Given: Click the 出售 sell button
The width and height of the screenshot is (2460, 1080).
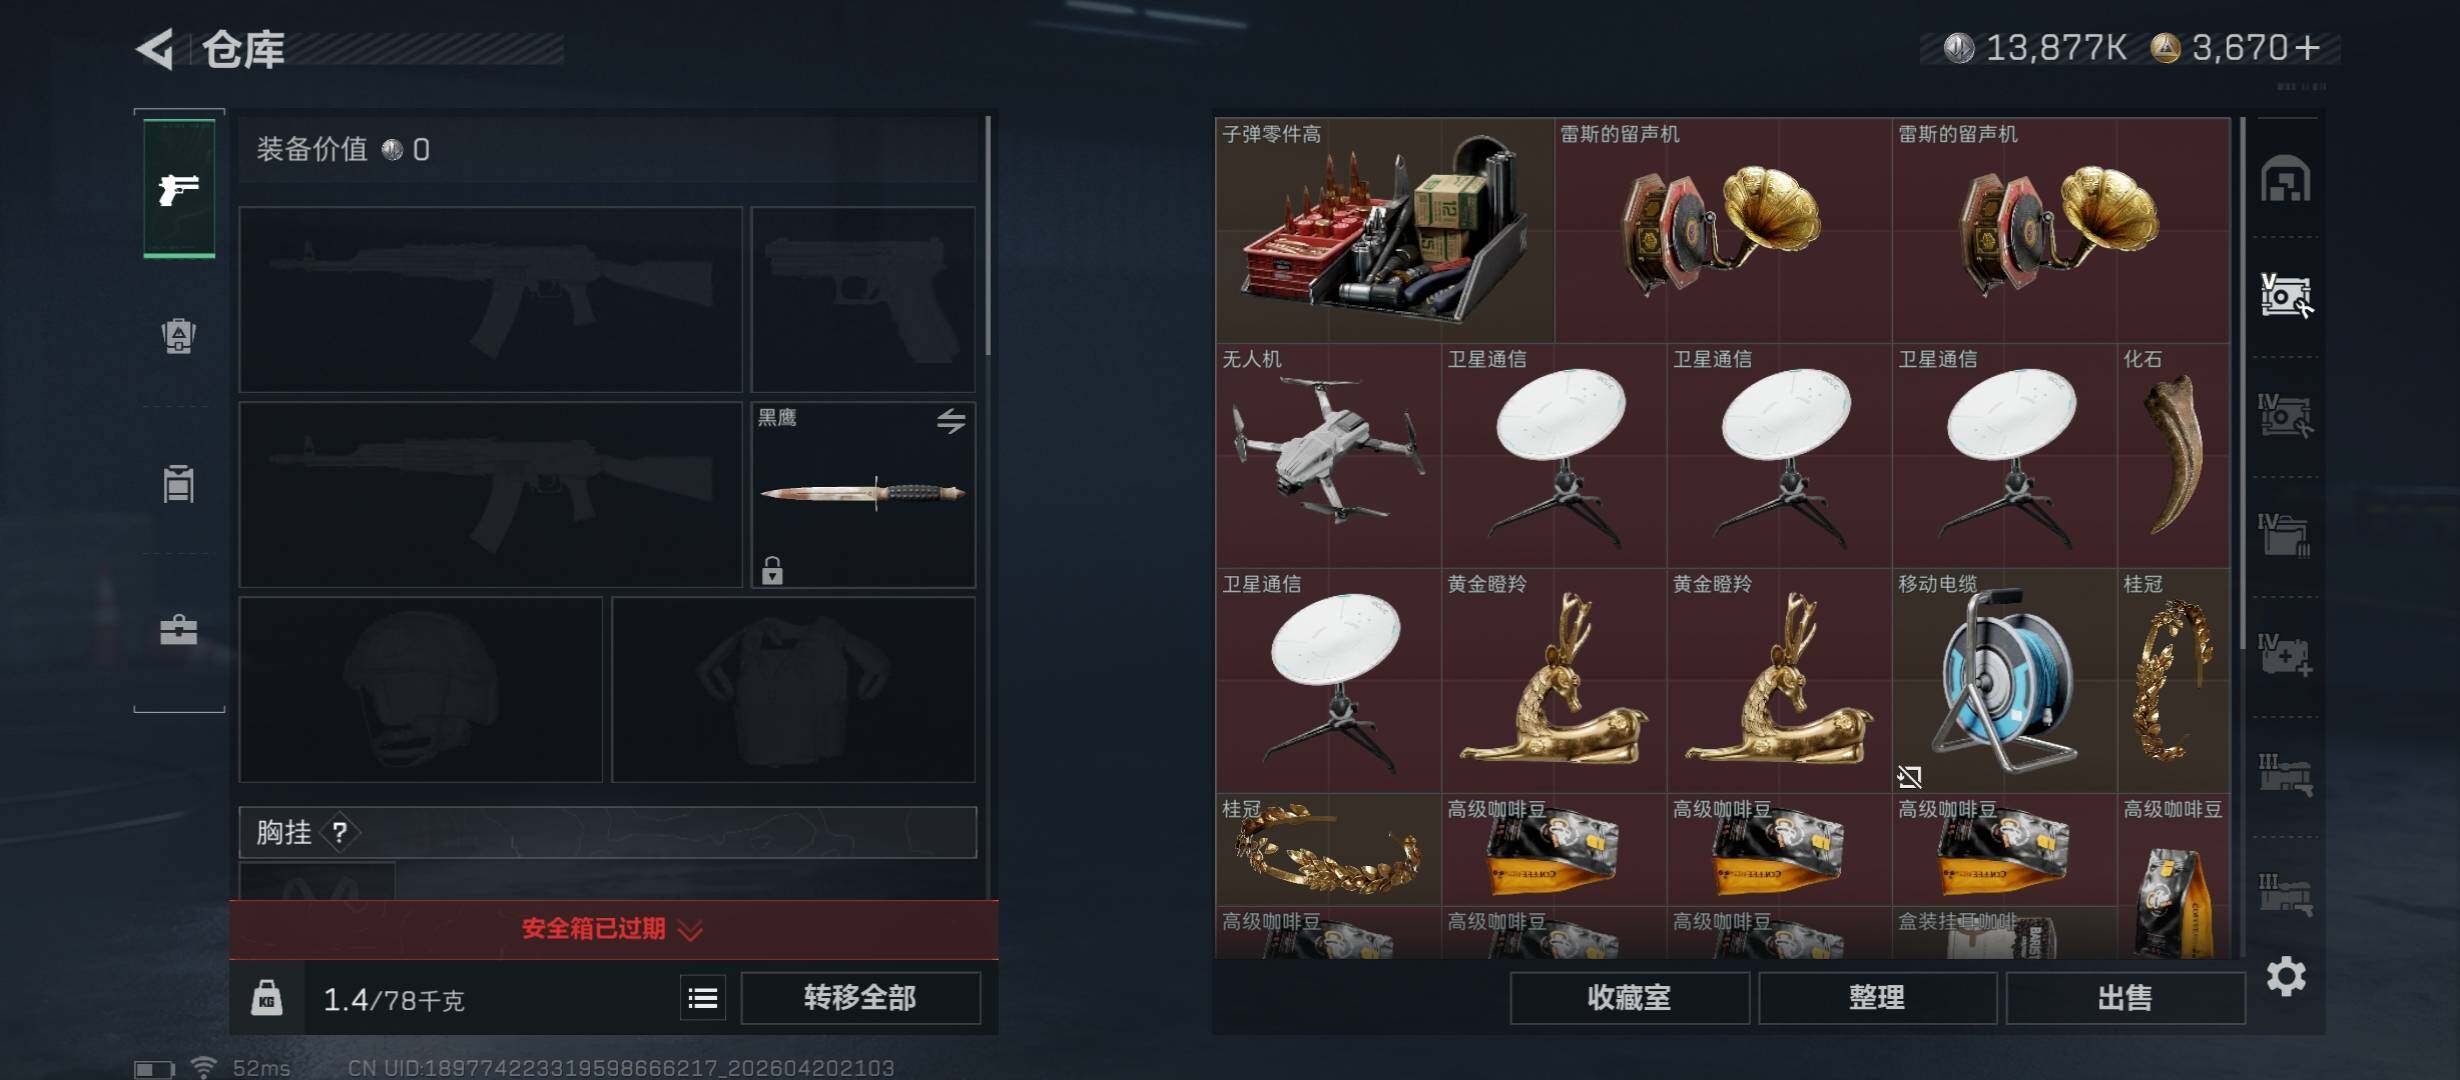Looking at the screenshot, I should click(2125, 998).
